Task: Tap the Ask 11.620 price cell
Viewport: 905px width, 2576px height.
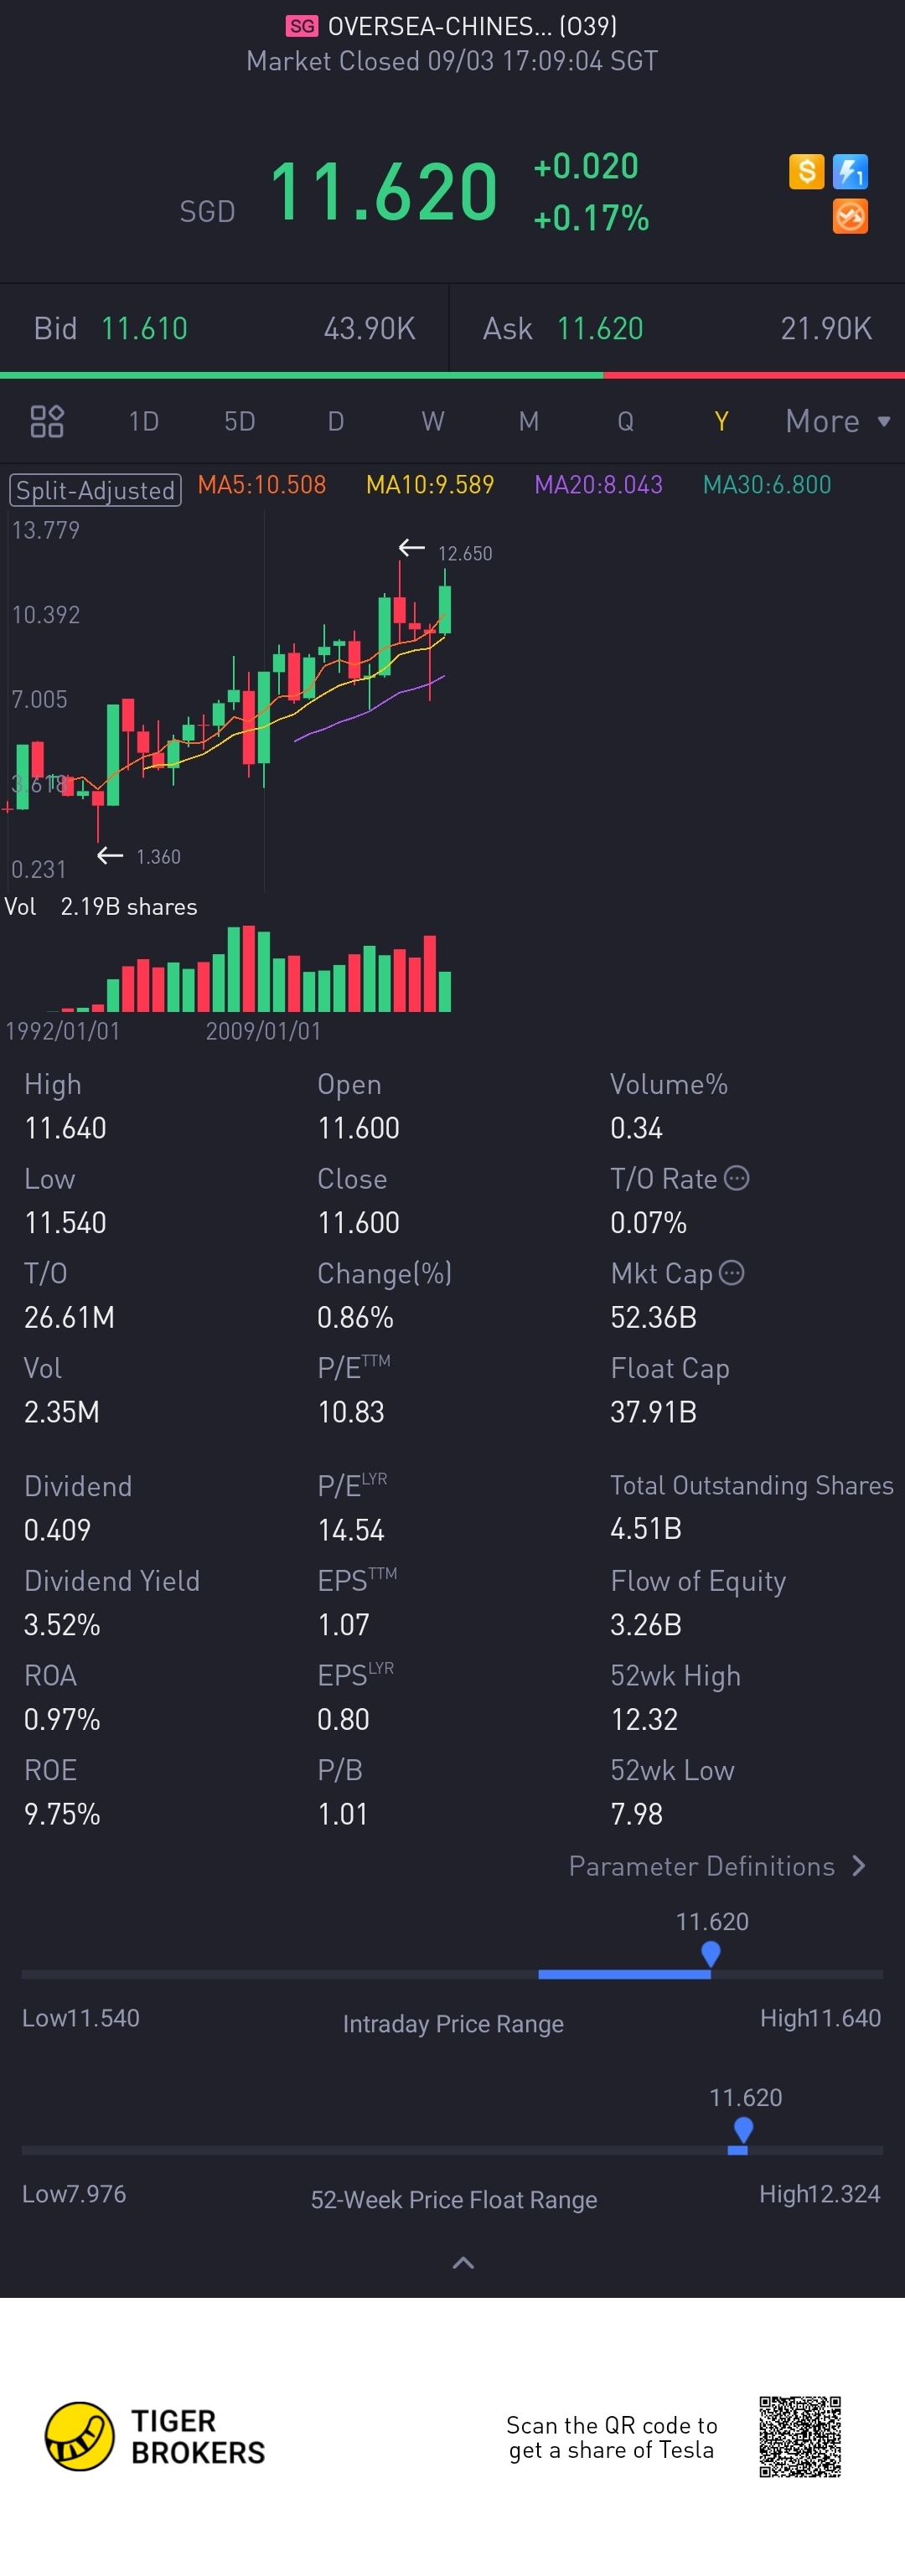Action: coord(599,329)
